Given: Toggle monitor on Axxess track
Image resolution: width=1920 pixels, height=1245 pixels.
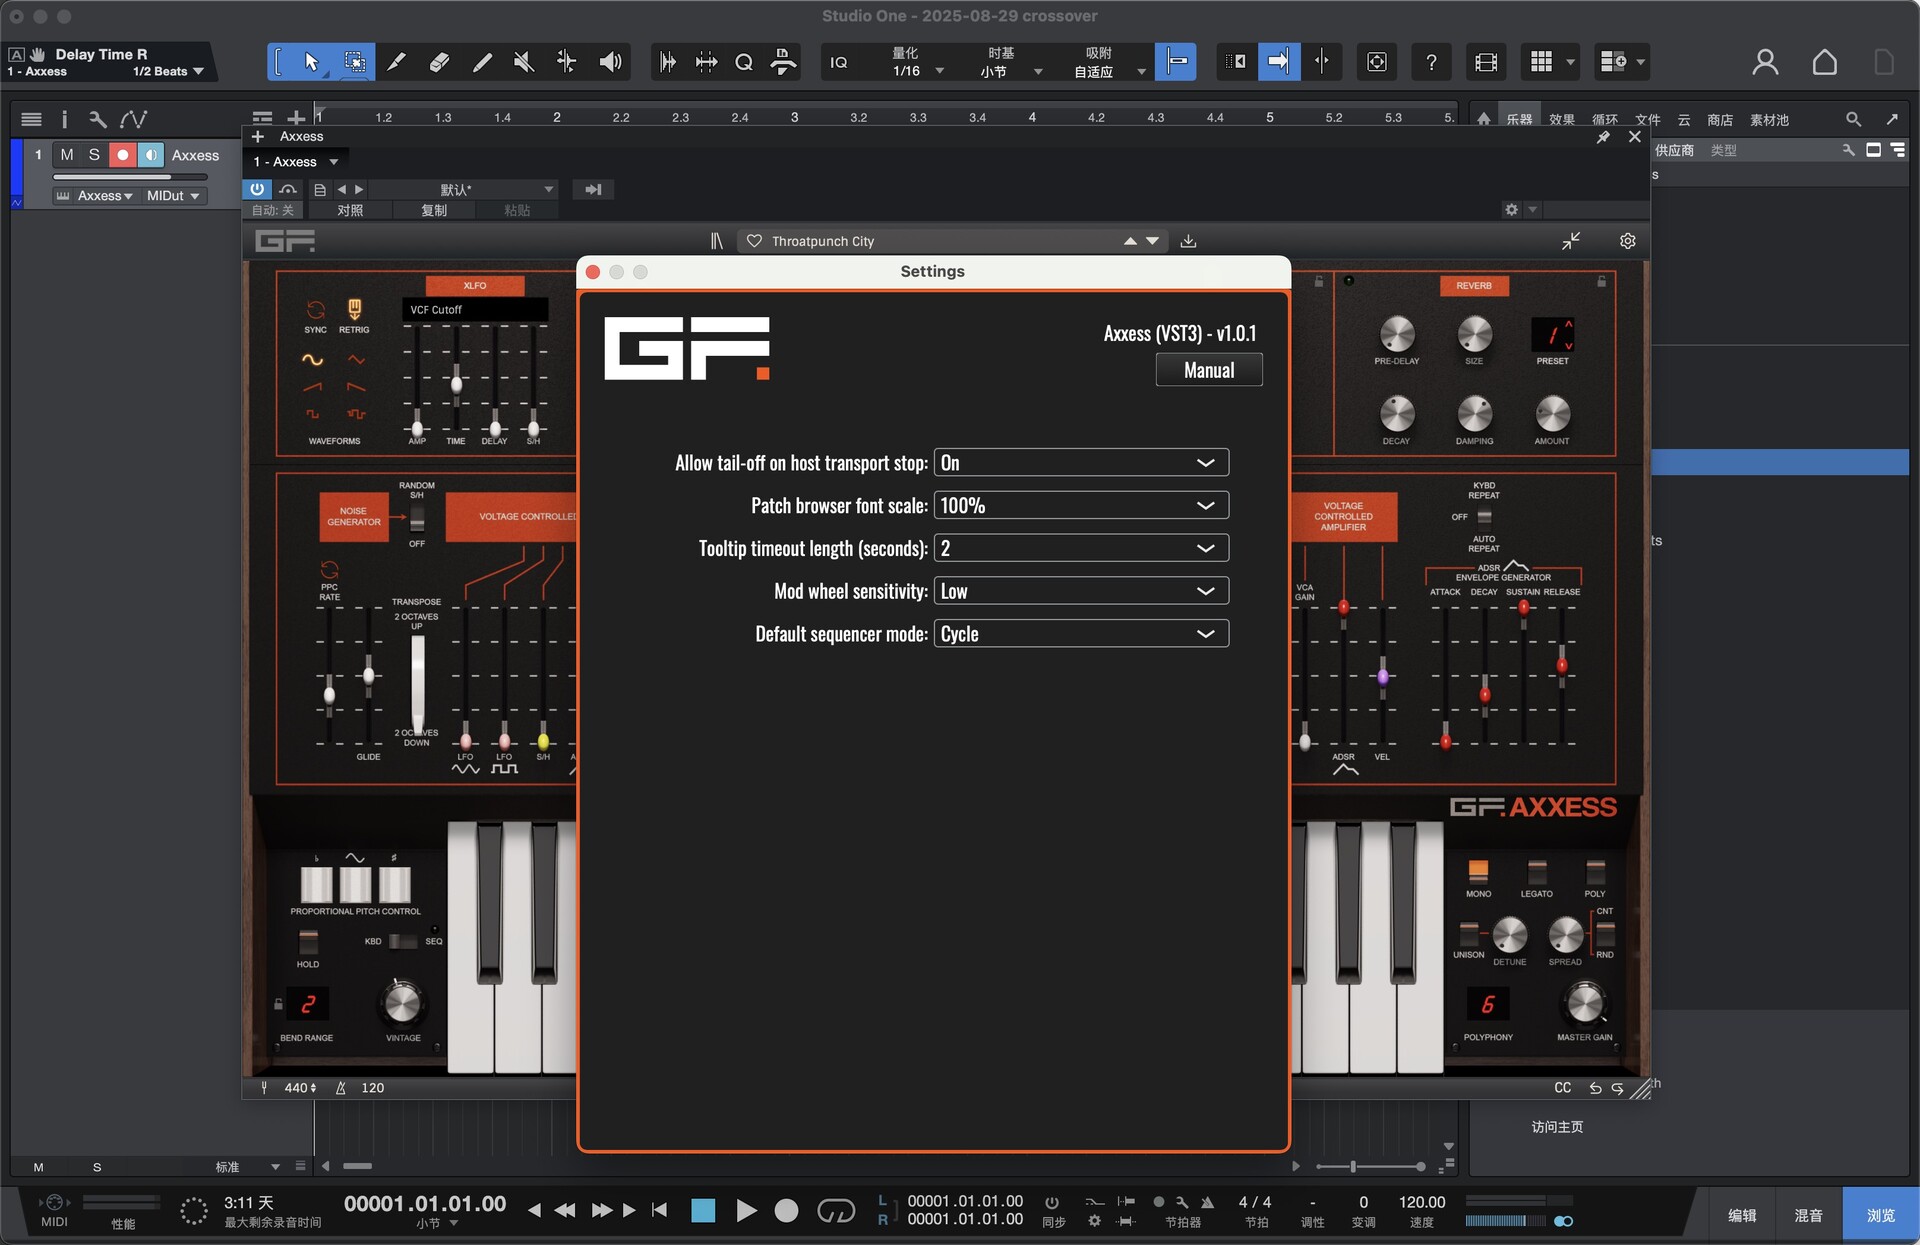Looking at the screenshot, I should tap(150, 155).
